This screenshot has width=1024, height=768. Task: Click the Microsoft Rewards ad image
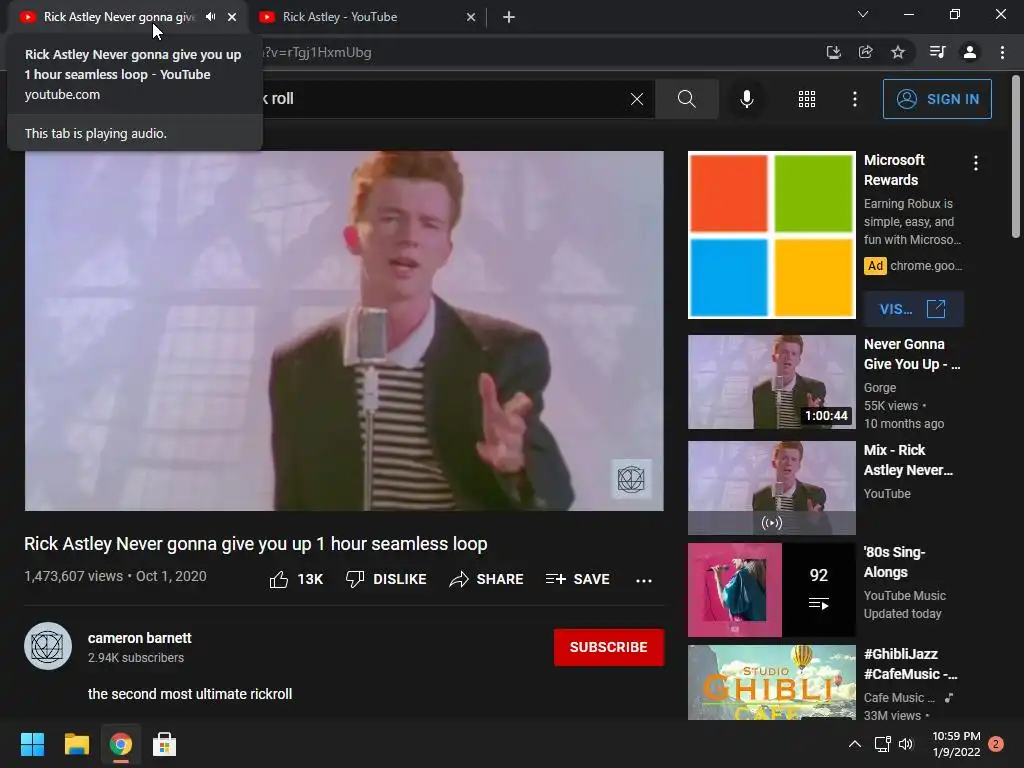[772, 235]
